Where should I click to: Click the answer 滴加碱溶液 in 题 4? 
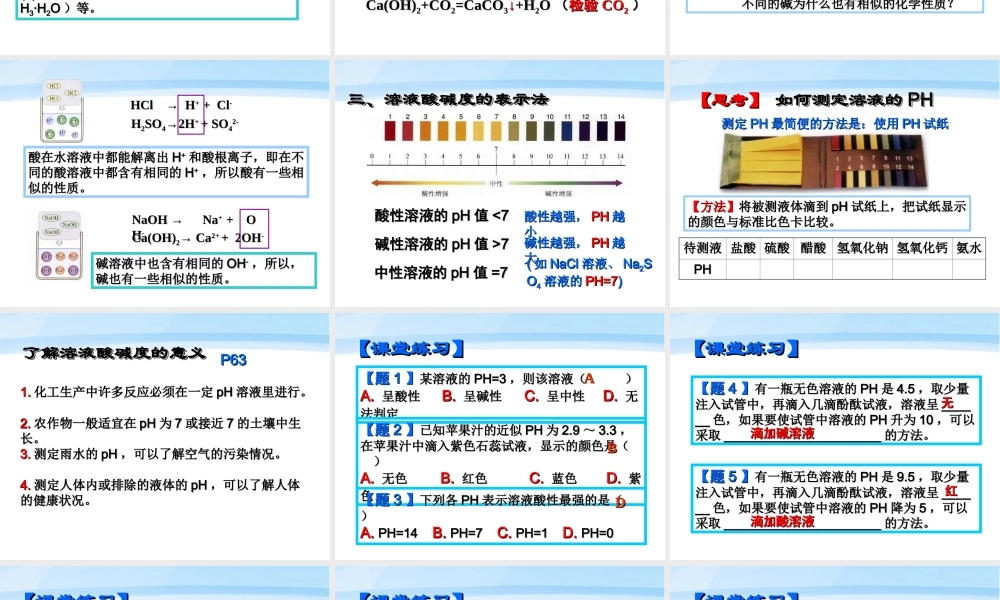click(783, 434)
